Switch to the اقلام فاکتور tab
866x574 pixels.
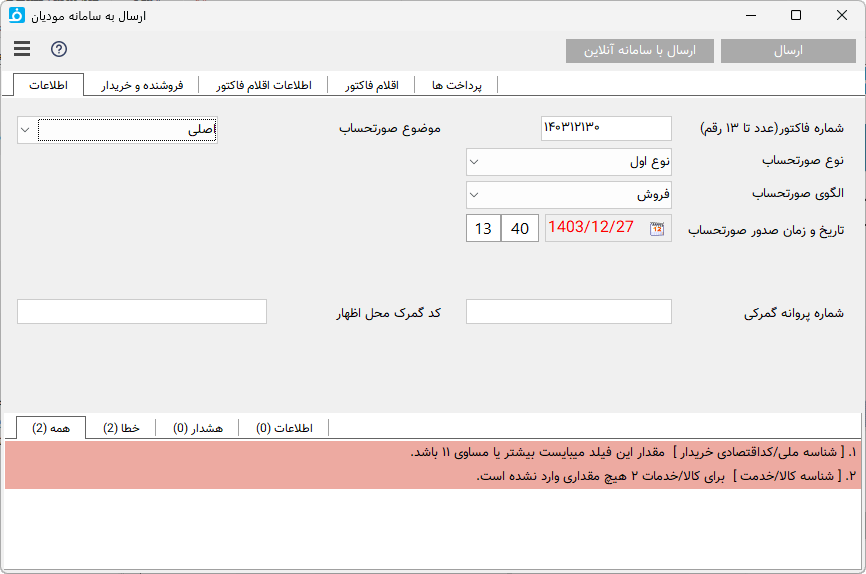372,86
